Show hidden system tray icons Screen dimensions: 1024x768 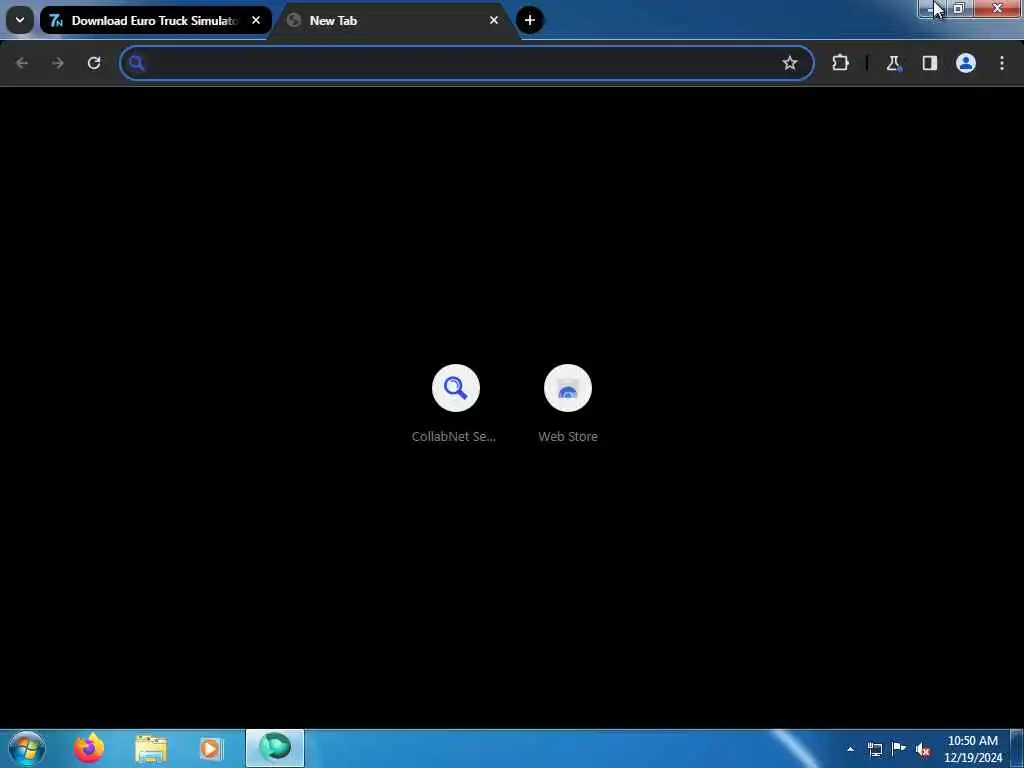pyautogui.click(x=850, y=749)
